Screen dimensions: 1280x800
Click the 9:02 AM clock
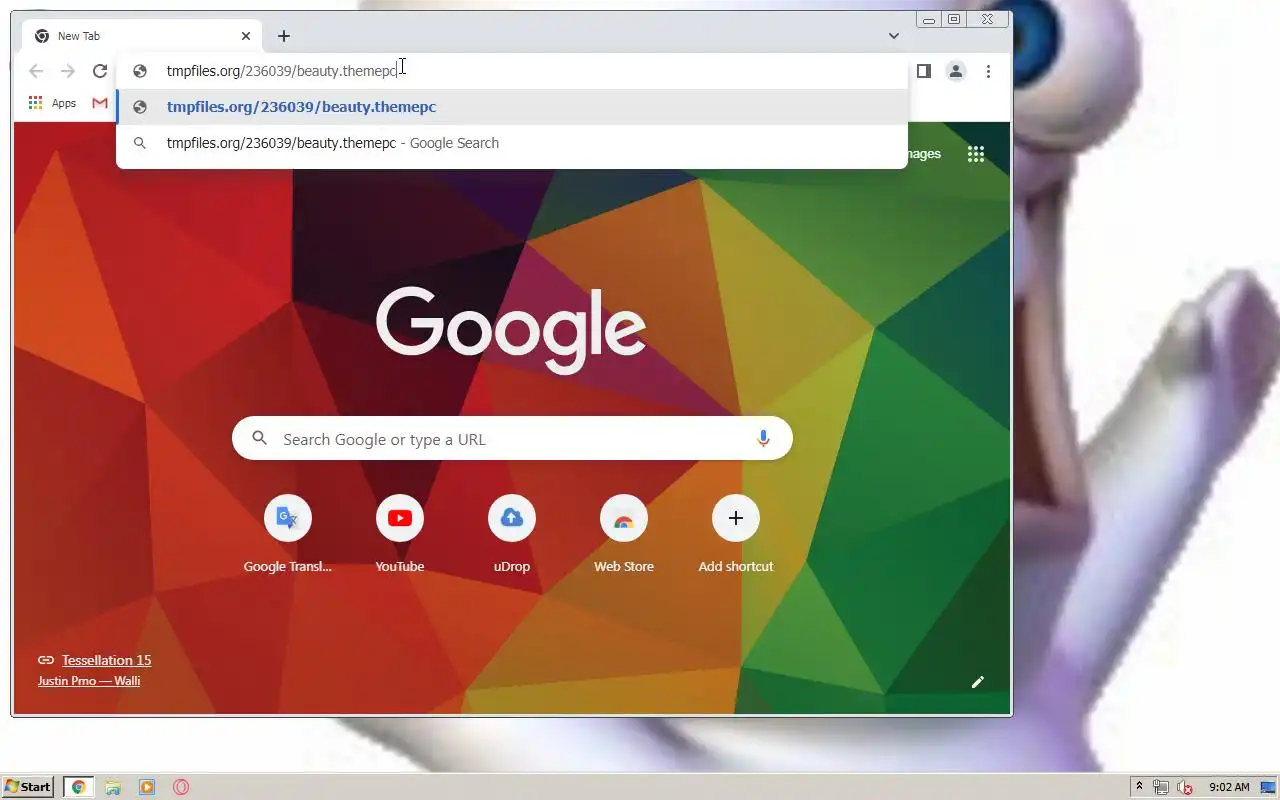pyautogui.click(x=1229, y=787)
